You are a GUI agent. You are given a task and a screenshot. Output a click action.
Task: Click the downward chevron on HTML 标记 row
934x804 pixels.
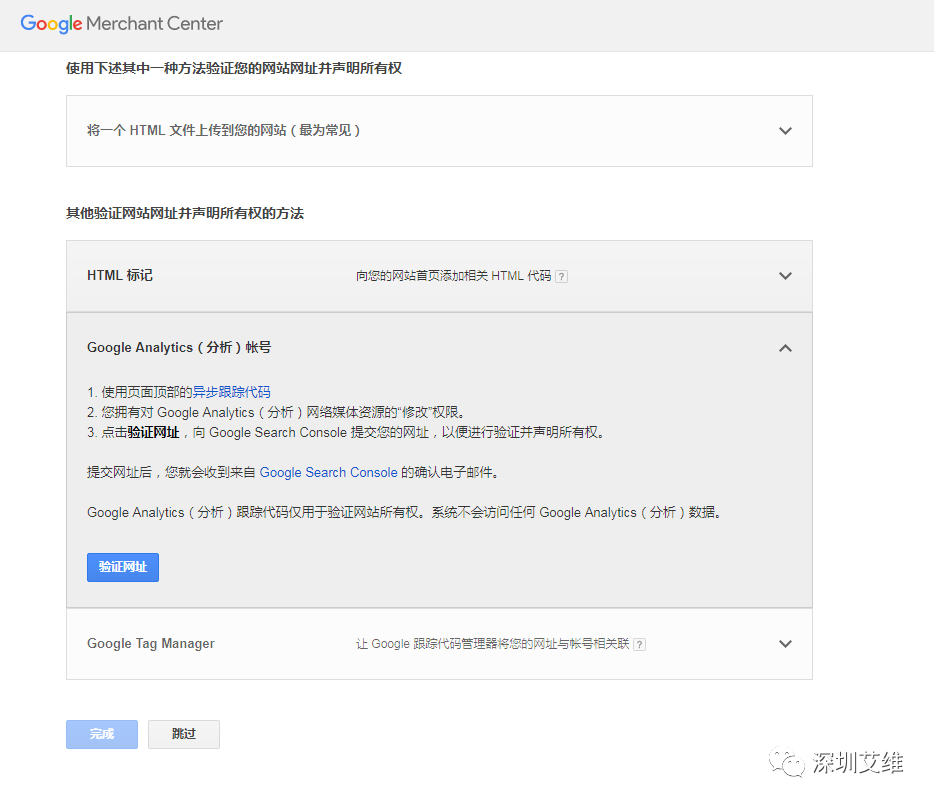click(786, 276)
